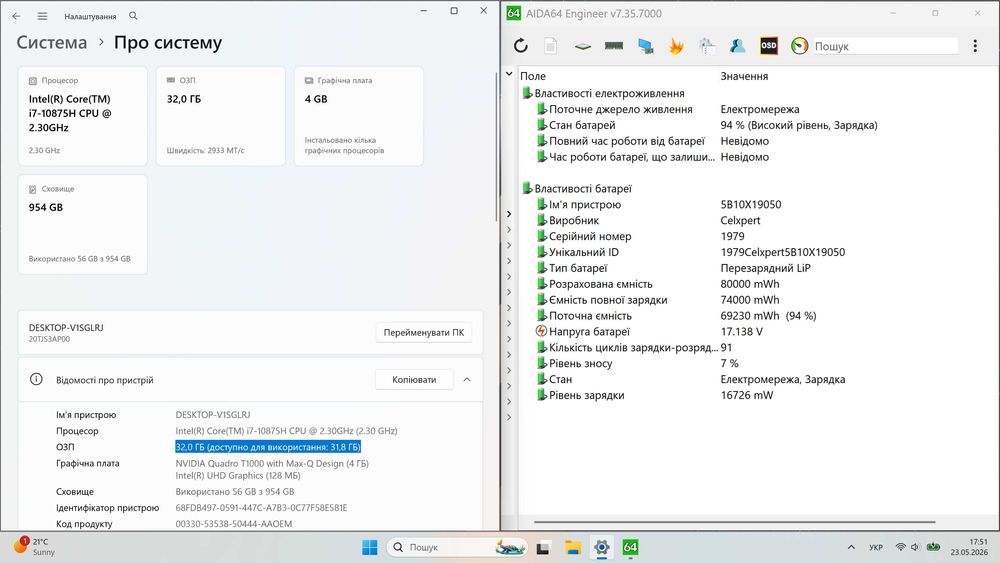Open the hamburger navigation menu in Settings
Viewport: 1000px width, 563px height.
tap(42, 16)
